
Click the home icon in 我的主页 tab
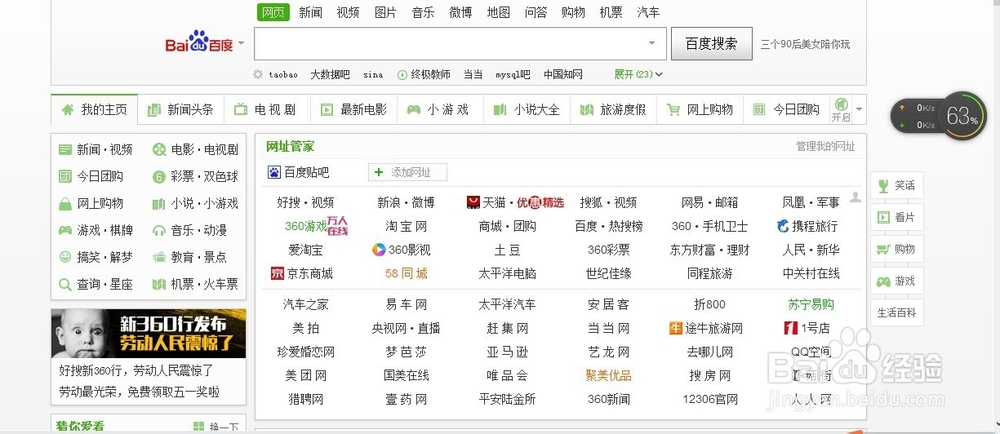(68, 110)
